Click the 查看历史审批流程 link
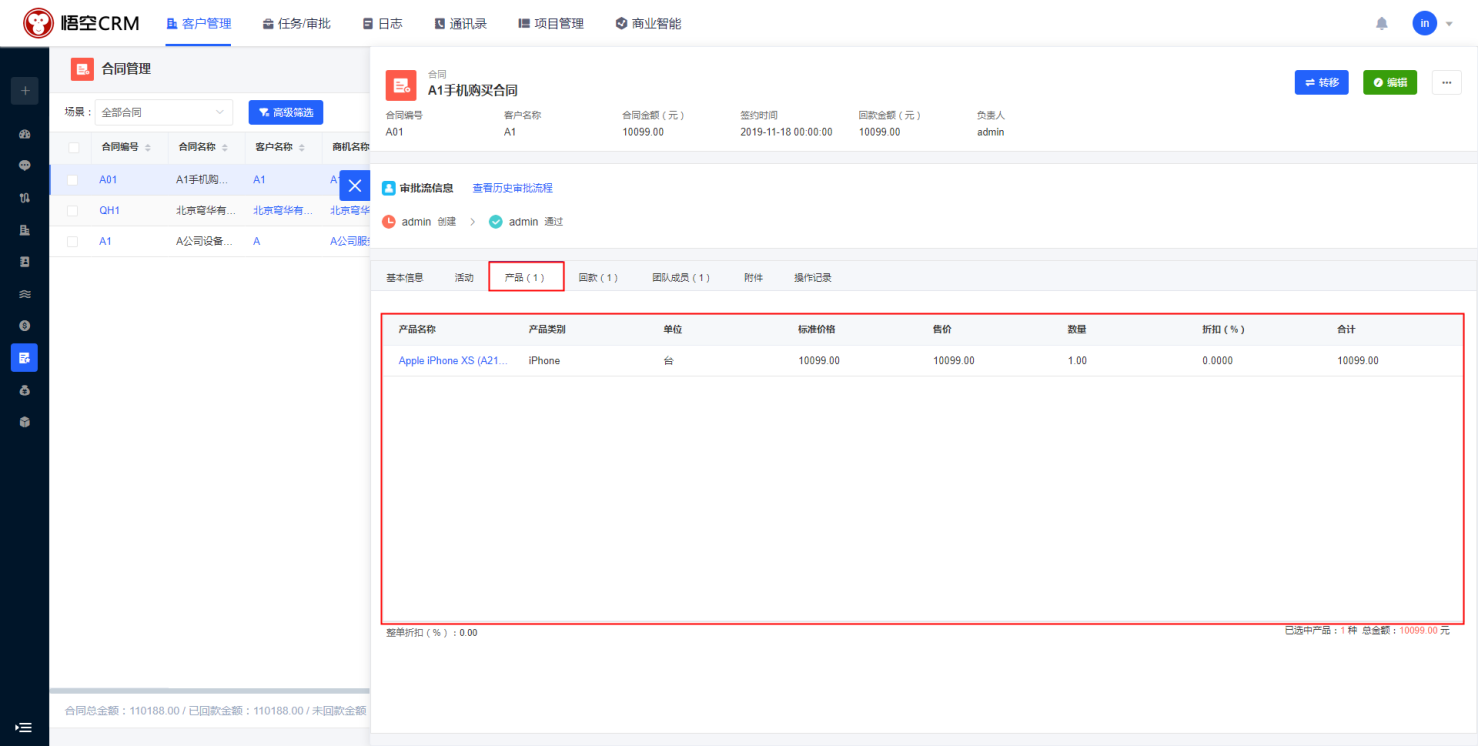This screenshot has height=746, width=1478. (x=512, y=188)
